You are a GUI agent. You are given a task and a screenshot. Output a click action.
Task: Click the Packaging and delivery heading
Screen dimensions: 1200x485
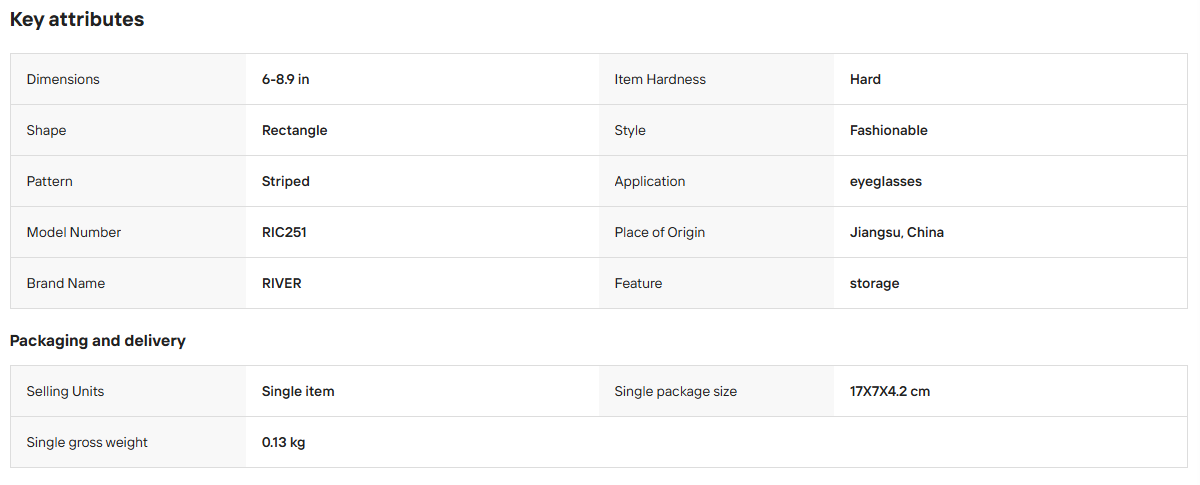coord(98,341)
